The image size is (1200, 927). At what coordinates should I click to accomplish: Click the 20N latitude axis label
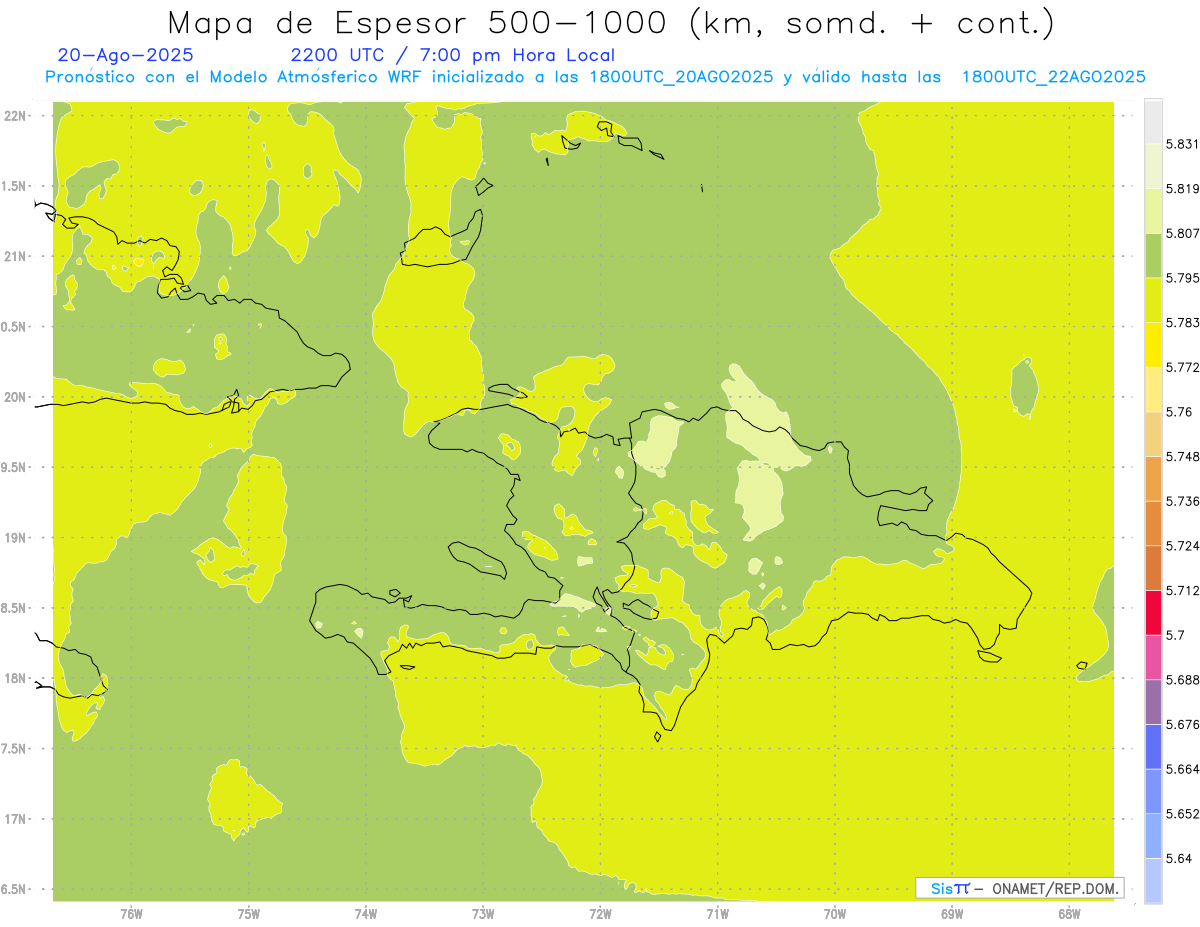point(16,397)
